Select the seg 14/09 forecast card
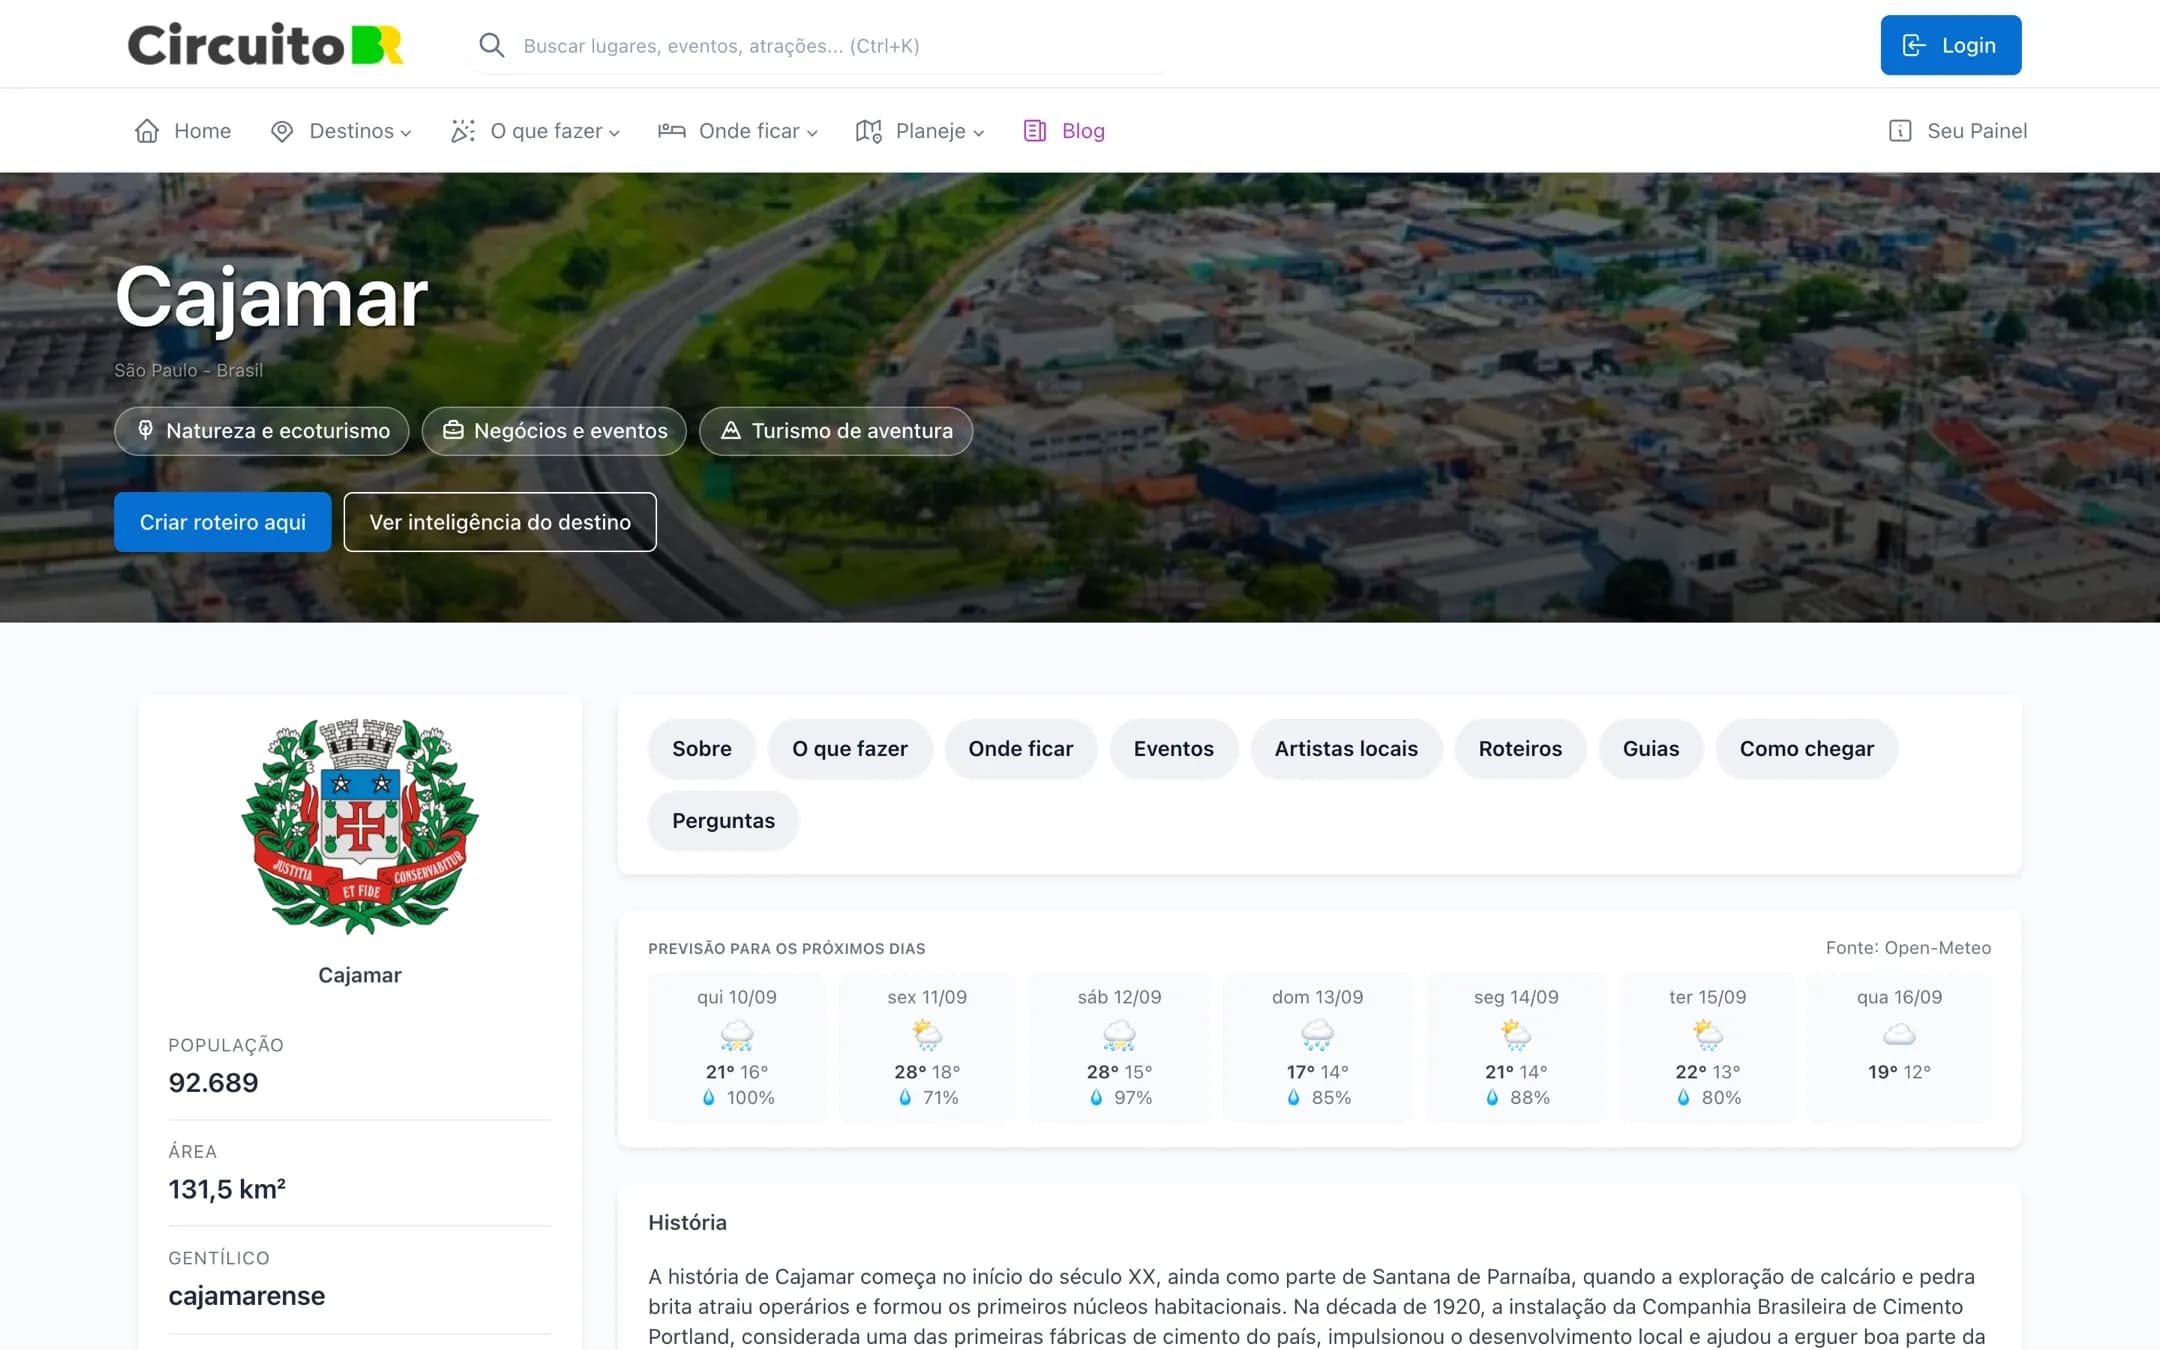 [x=1516, y=1047]
